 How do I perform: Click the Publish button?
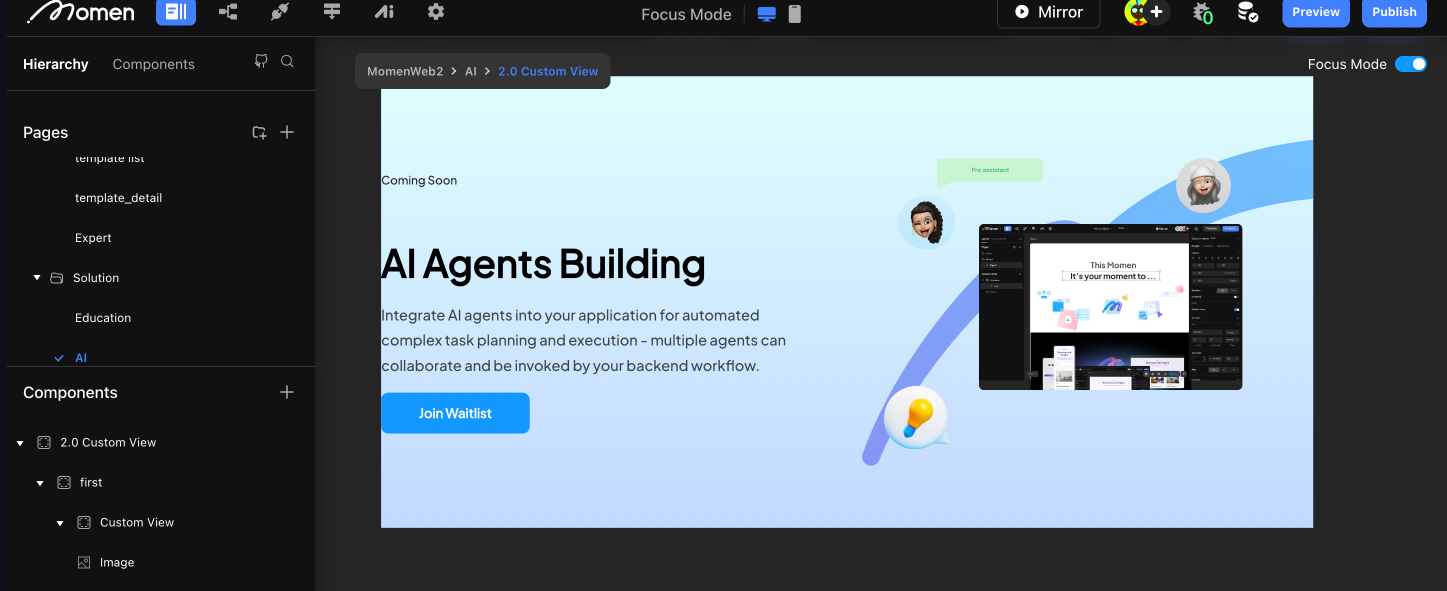[1394, 12]
